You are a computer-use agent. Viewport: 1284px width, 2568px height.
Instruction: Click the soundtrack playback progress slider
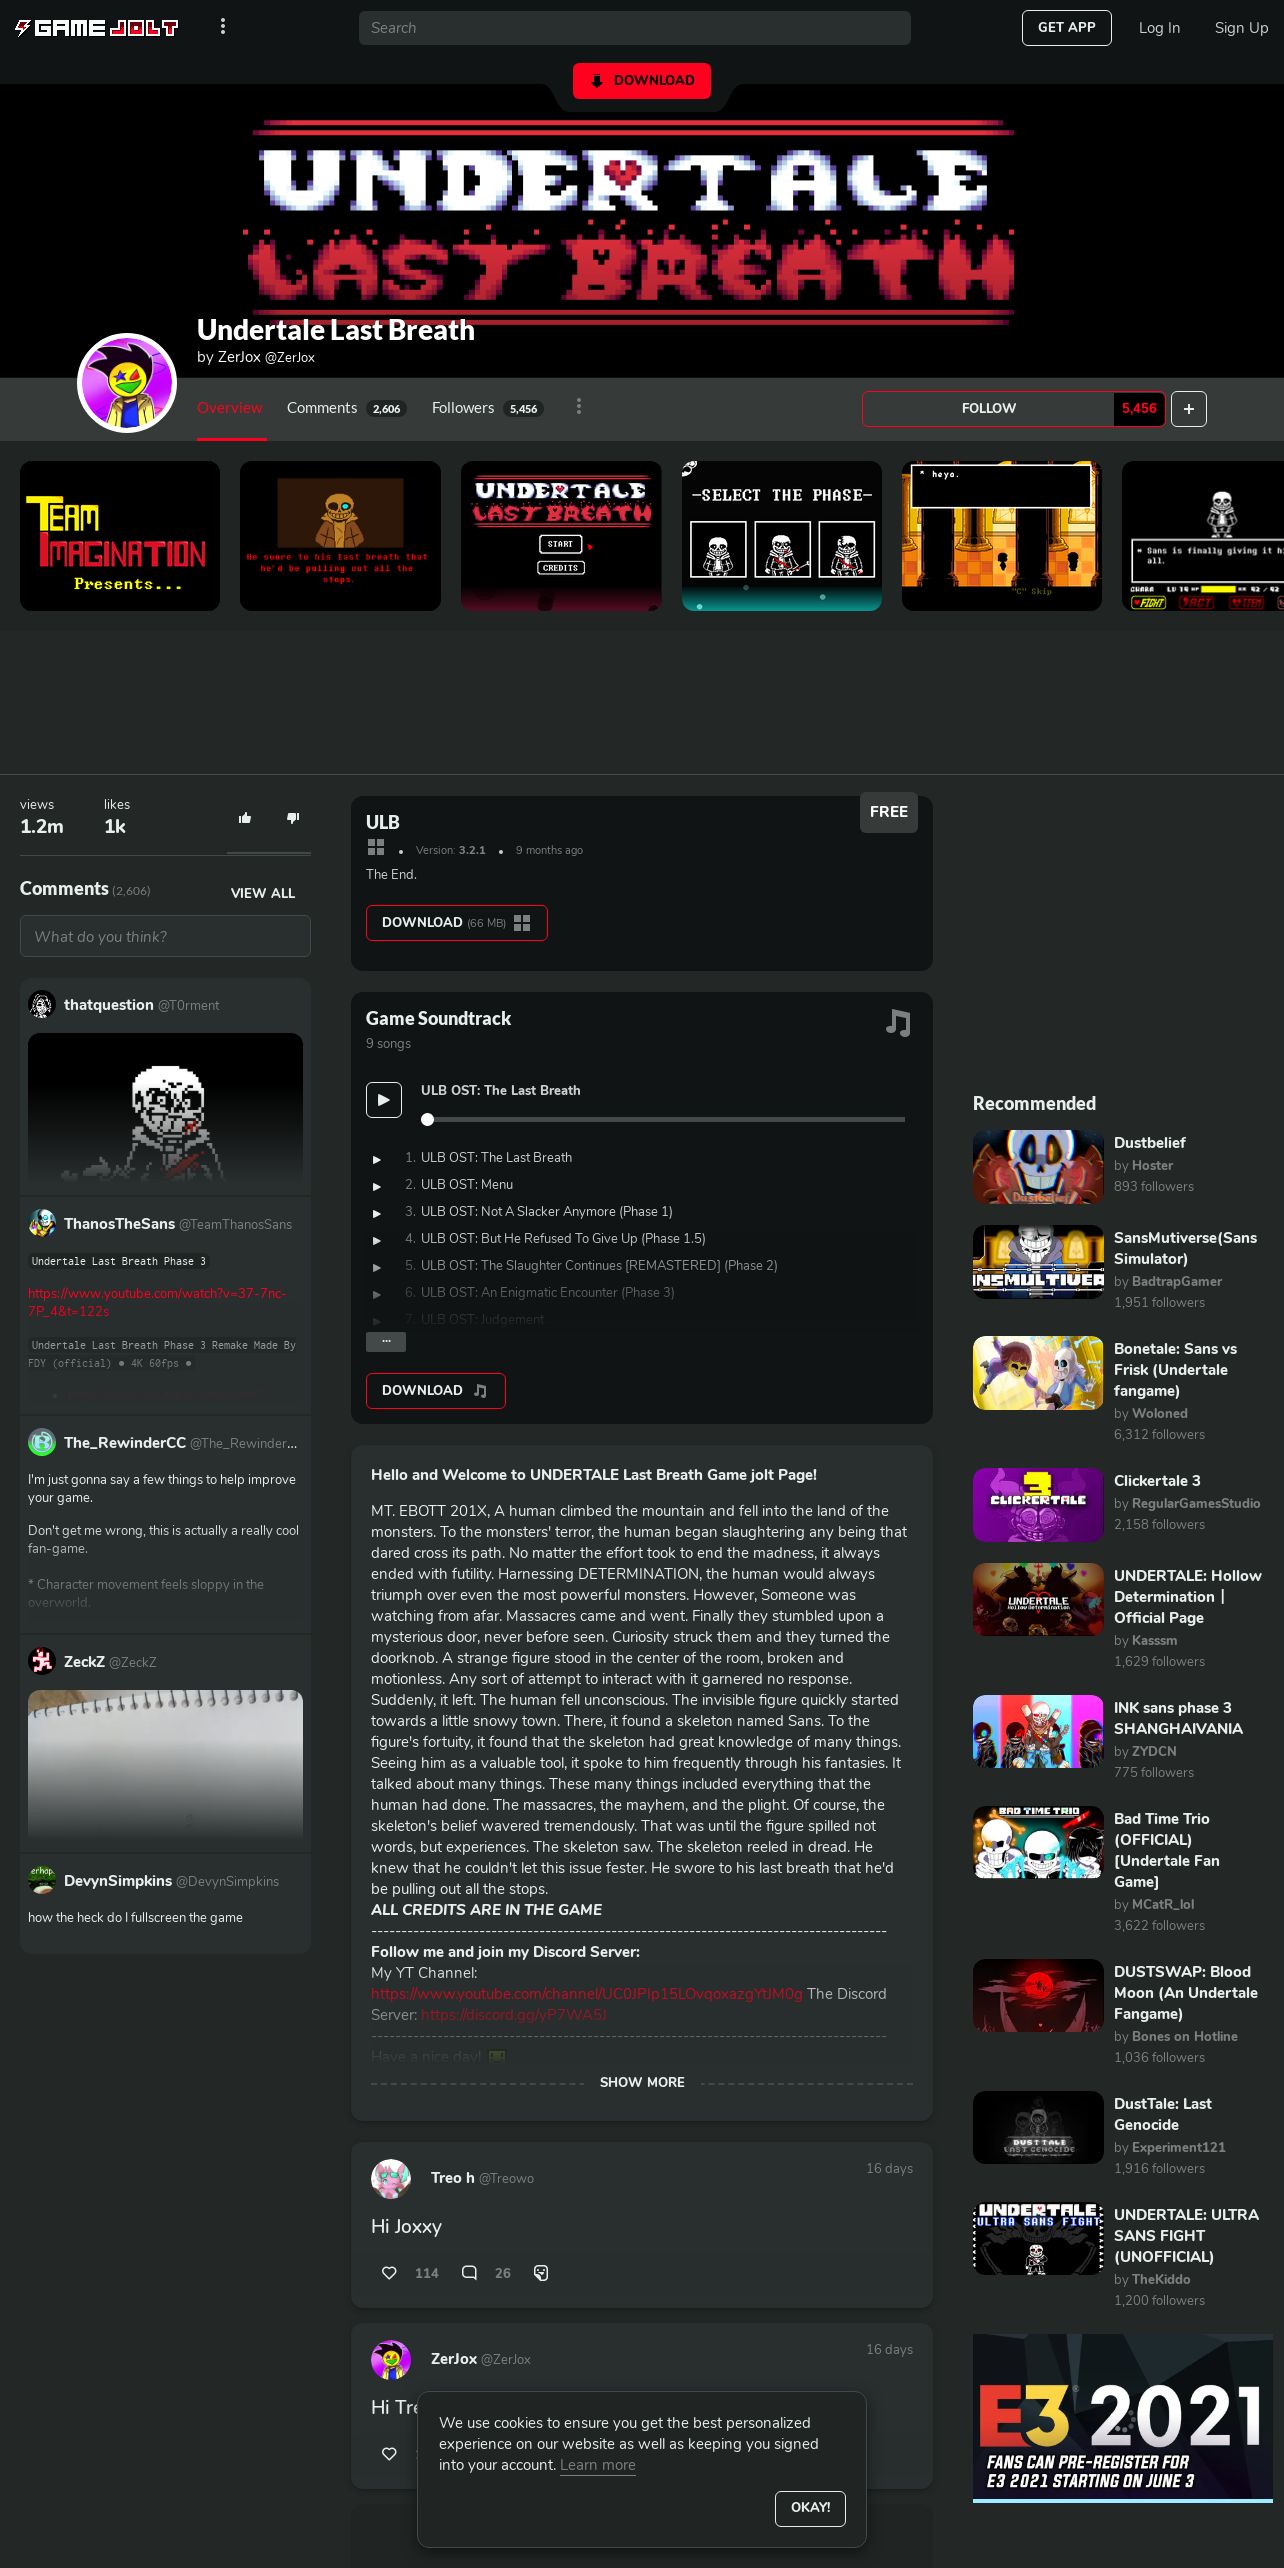(x=664, y=1120)
